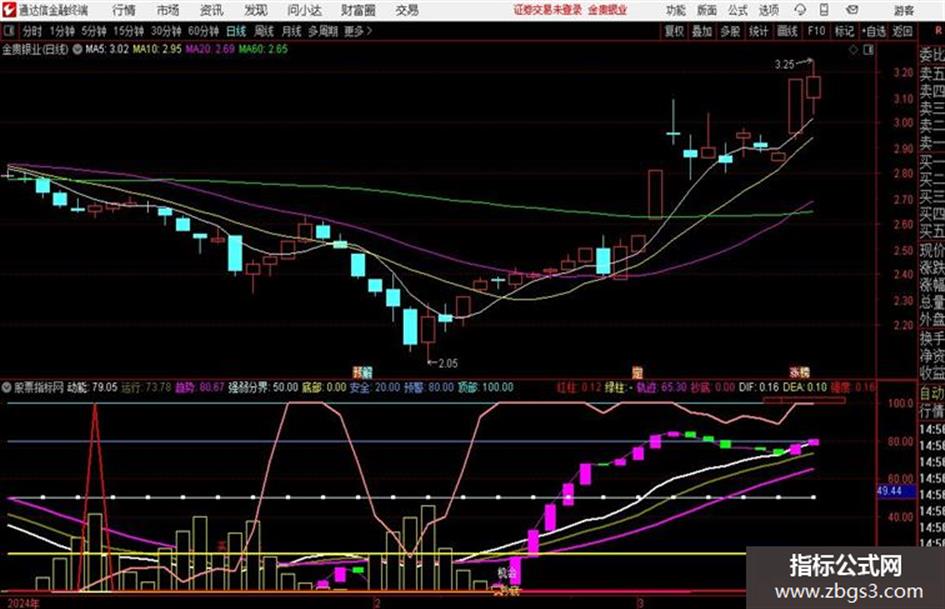The width and height of the screenshot is (945, 609).
Task: Select the 月线 monthly period tab
Action: point(292,31)
